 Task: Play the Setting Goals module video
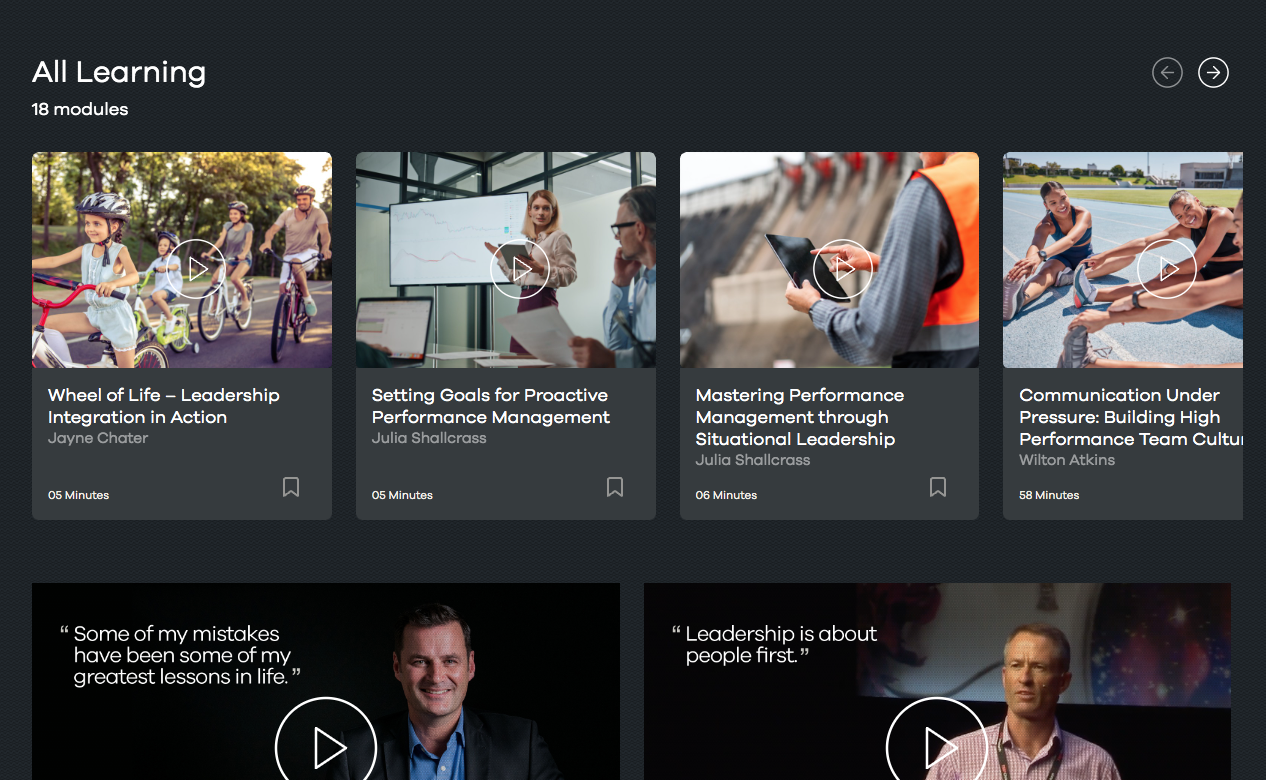coord(520,269)
